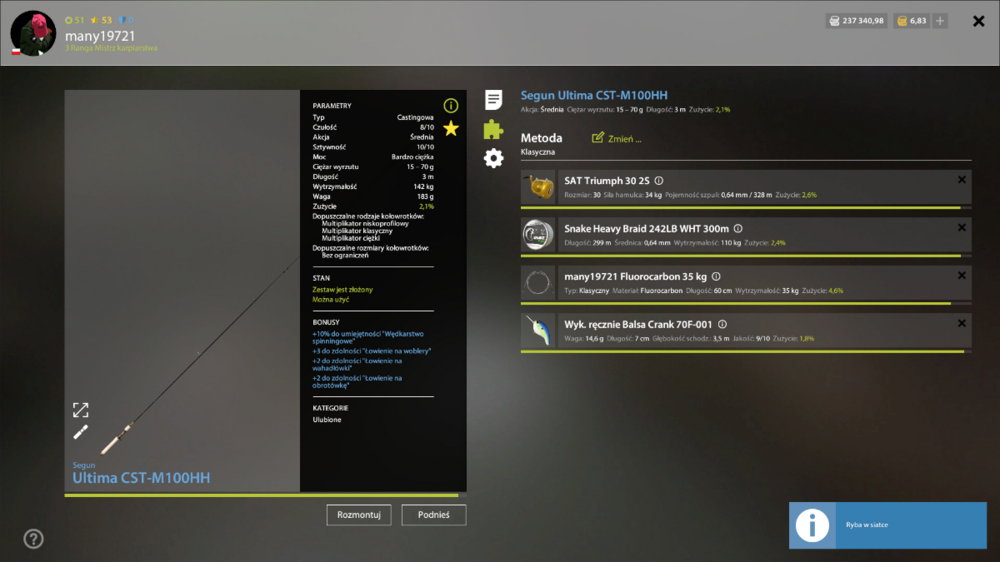Show info for Balsa Crank 70F-001 lure

tap(722, 325)
